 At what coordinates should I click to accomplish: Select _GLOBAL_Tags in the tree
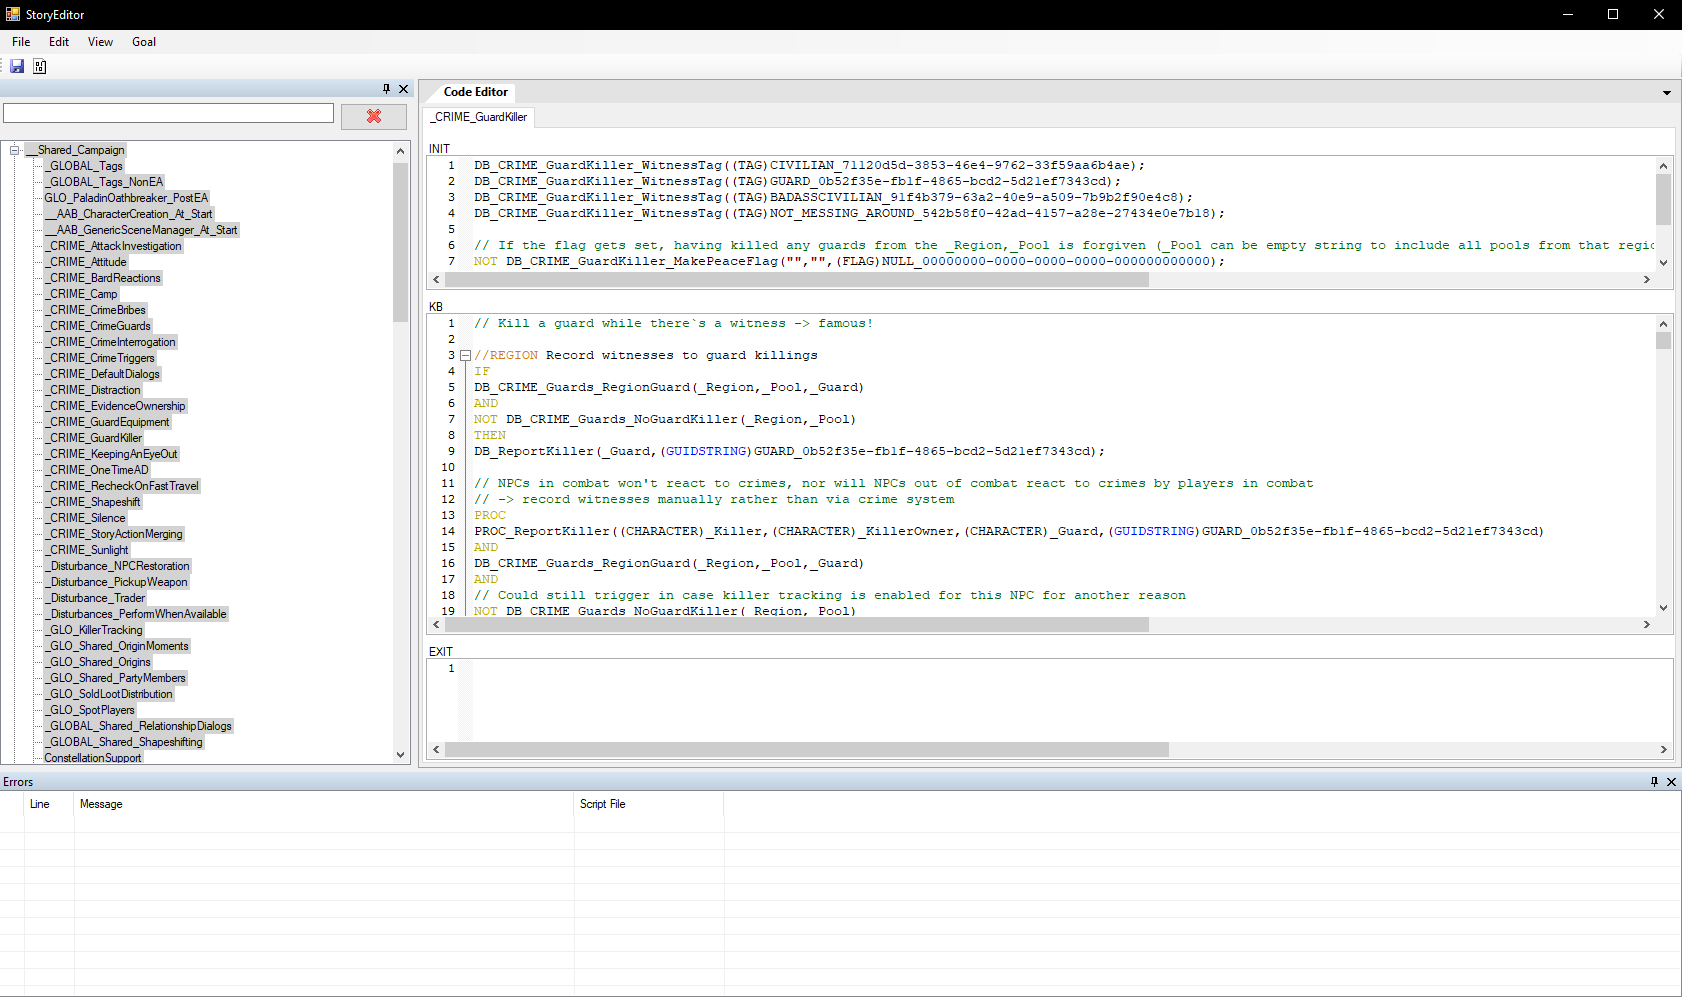pos(84,166)
